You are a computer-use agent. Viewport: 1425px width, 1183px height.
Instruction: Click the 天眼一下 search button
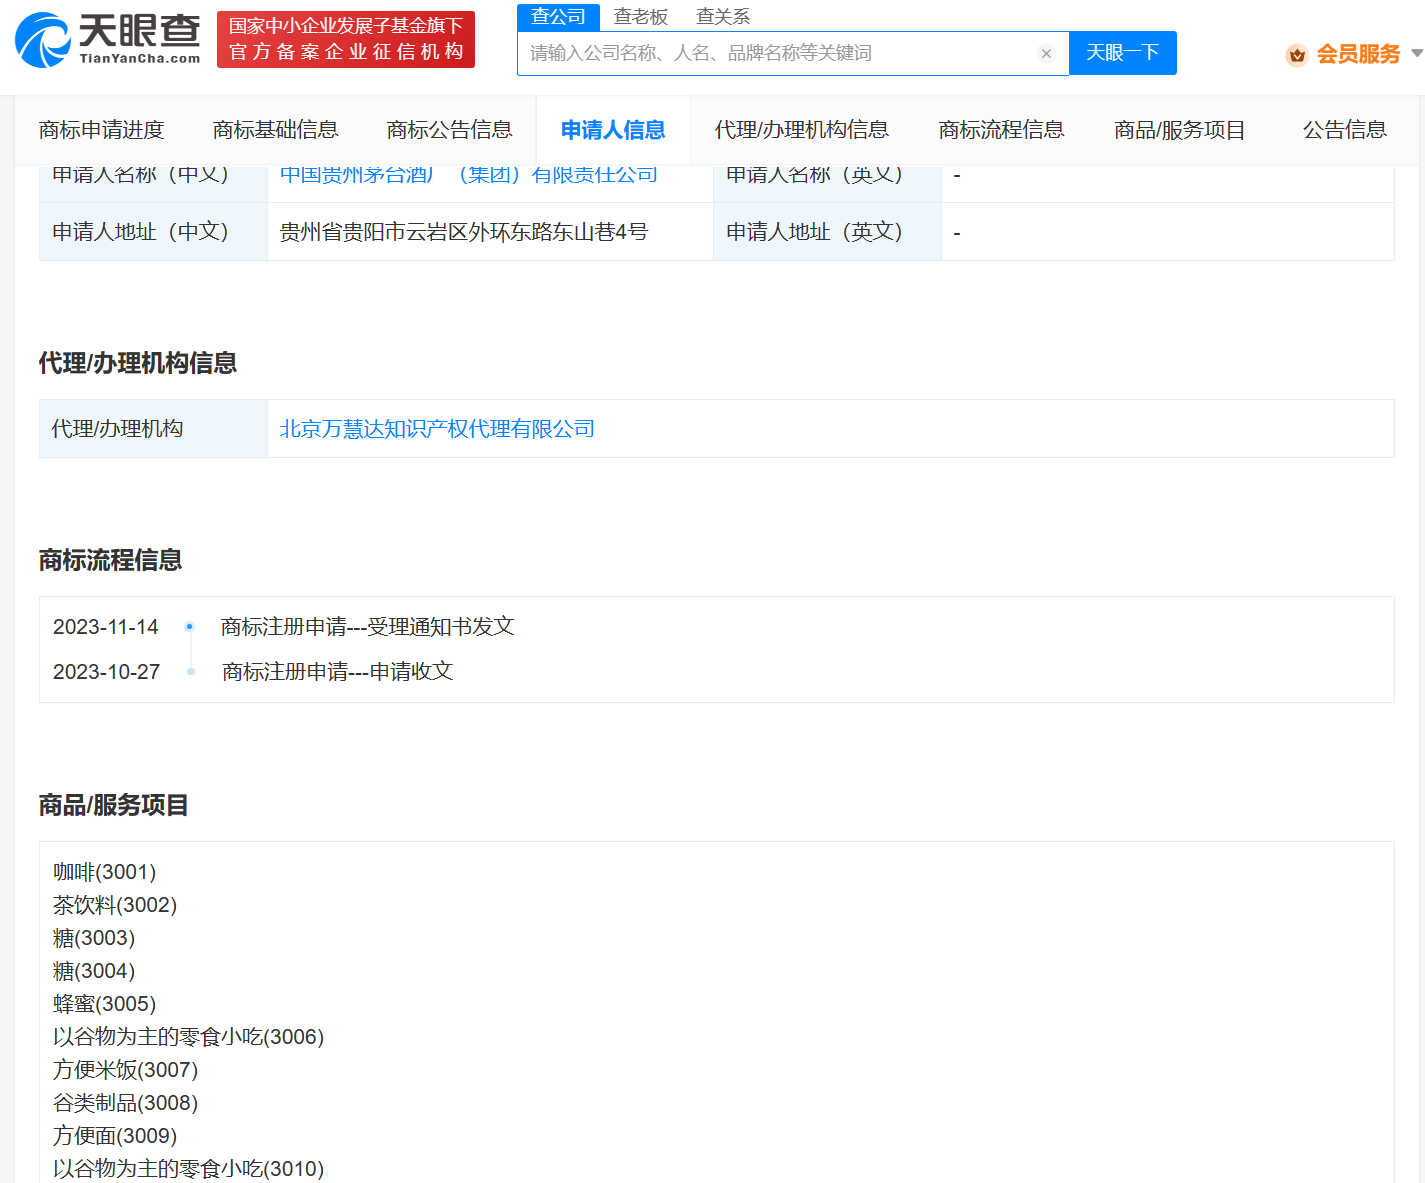point(1122,53)
